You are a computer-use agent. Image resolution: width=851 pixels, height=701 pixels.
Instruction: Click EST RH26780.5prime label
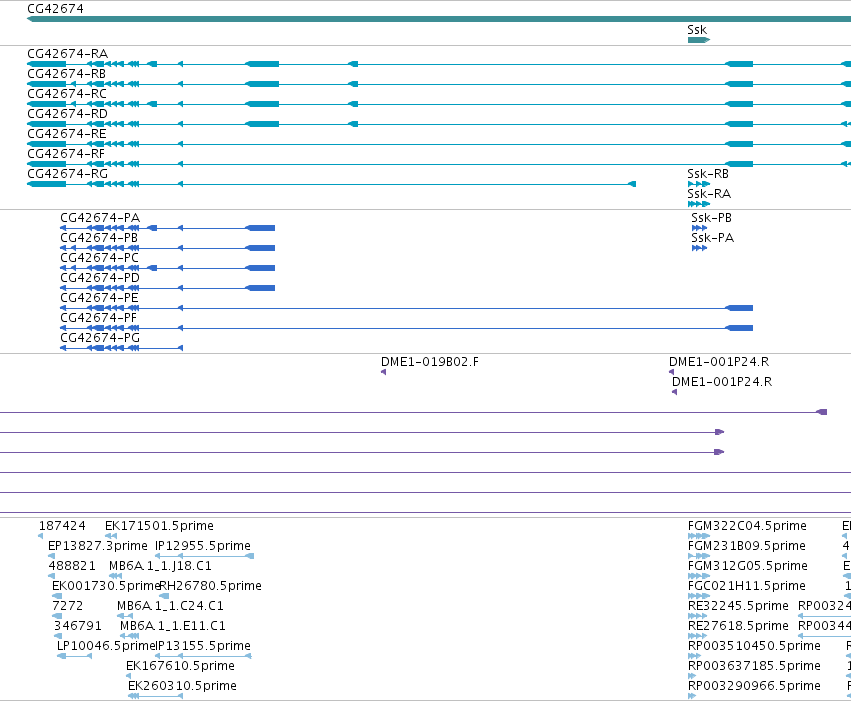pos(211,586)
